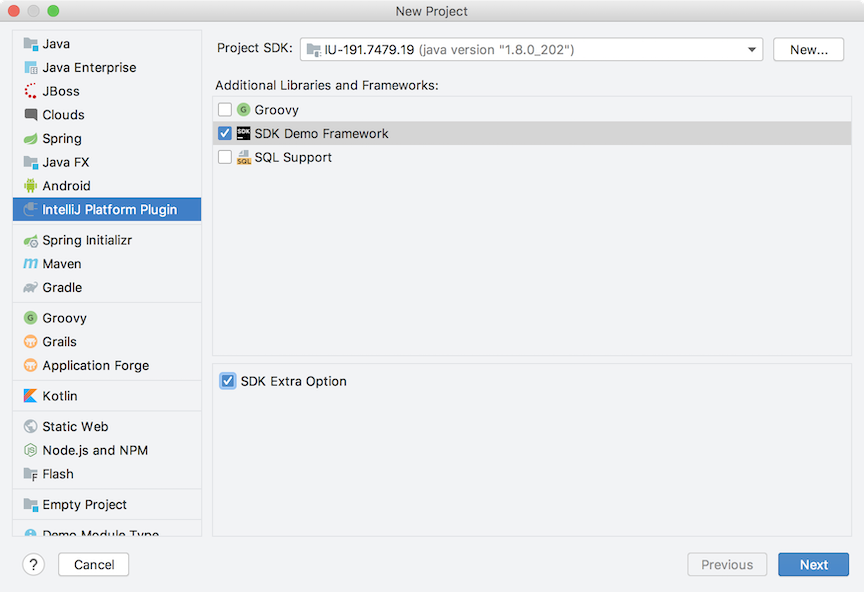This screenshot has width=864, height=592.
Task: Click the SQL Support icon
Action: pyautogui.click(x=243, y=157)
